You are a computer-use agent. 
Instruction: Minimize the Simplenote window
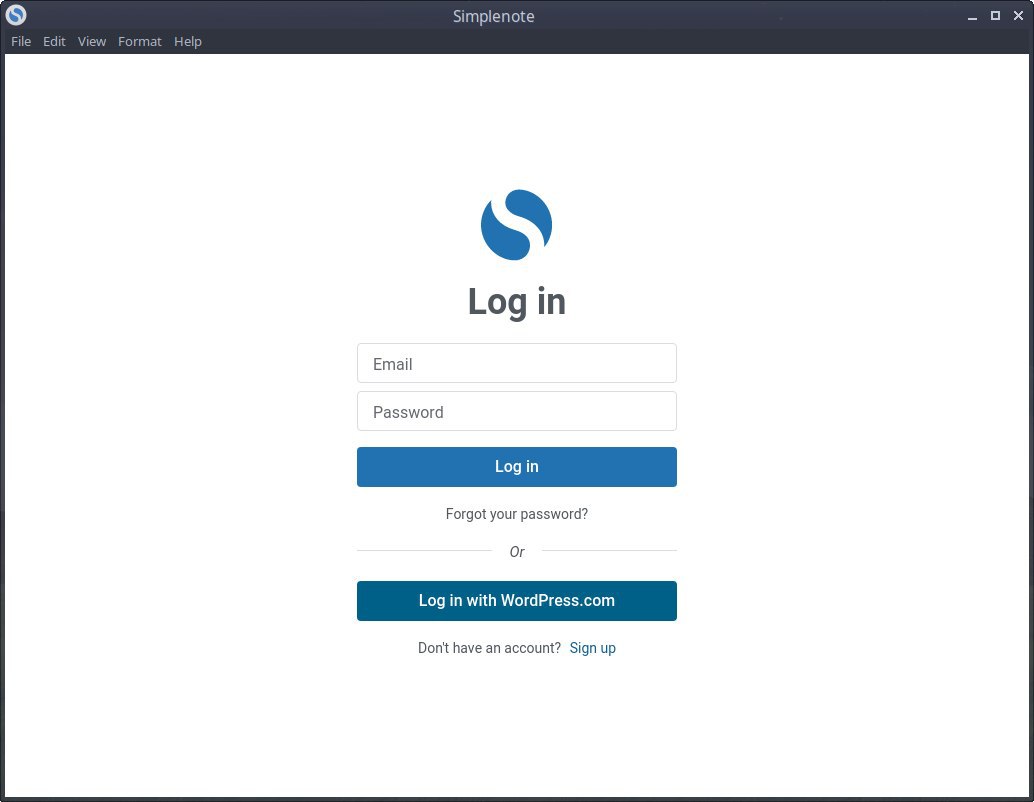click(x=972, y=16)
